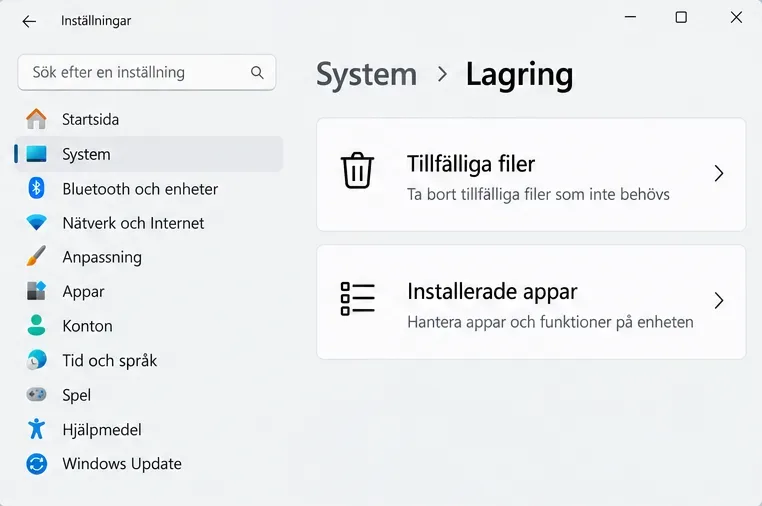Click the System monitor icon
762x506 pixels.
(x=36, y=154)
